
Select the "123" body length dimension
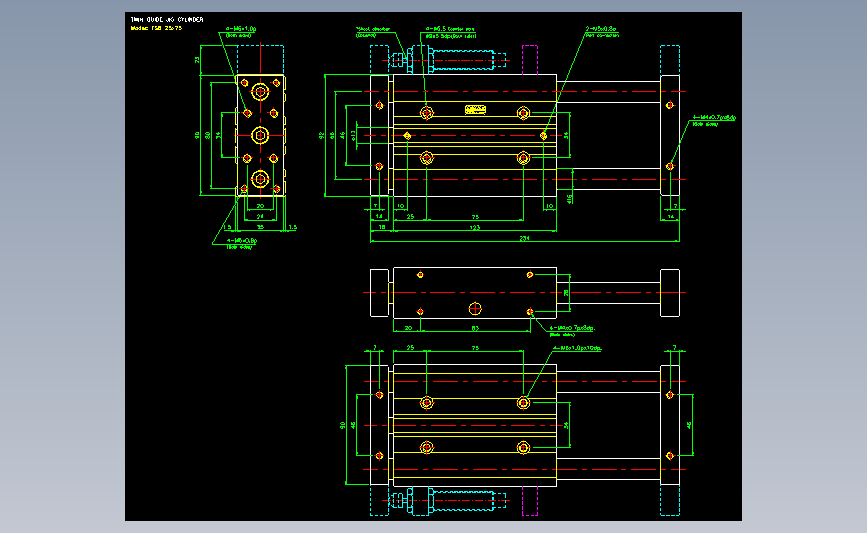[x=475, y=227]
